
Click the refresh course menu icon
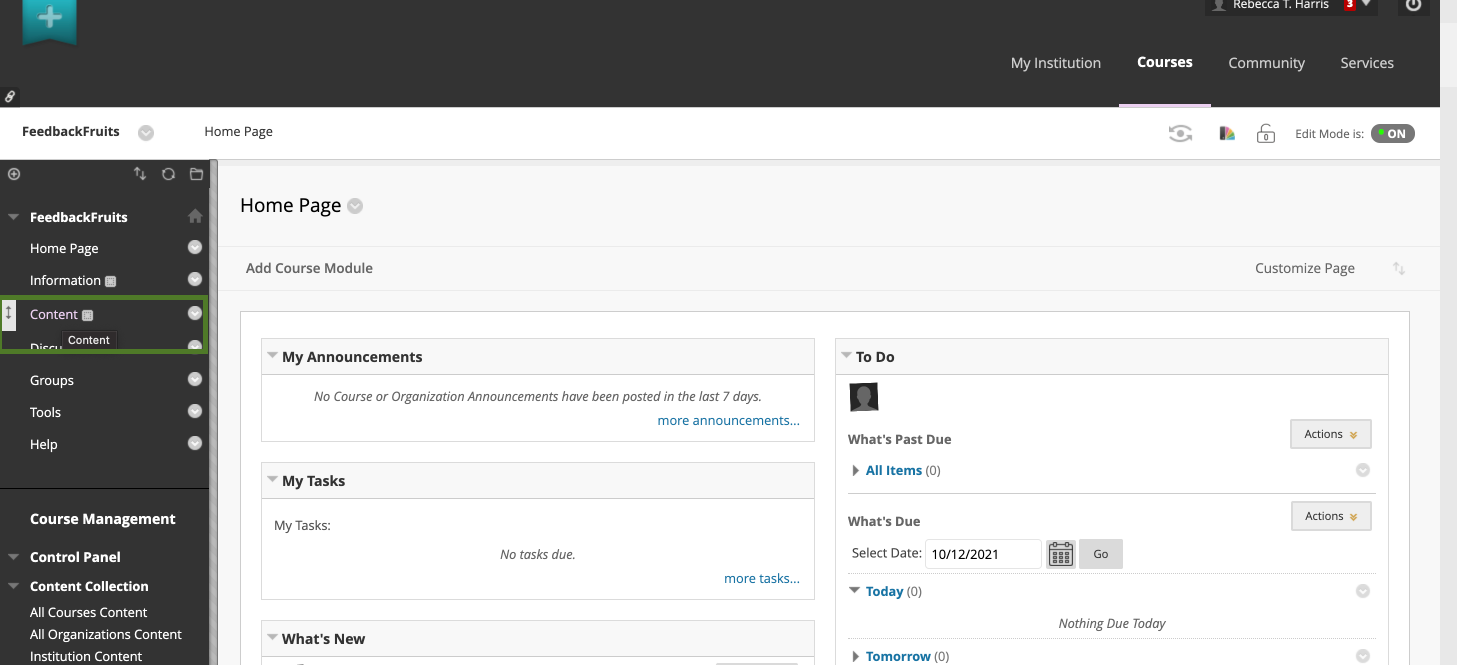[168, 174]
